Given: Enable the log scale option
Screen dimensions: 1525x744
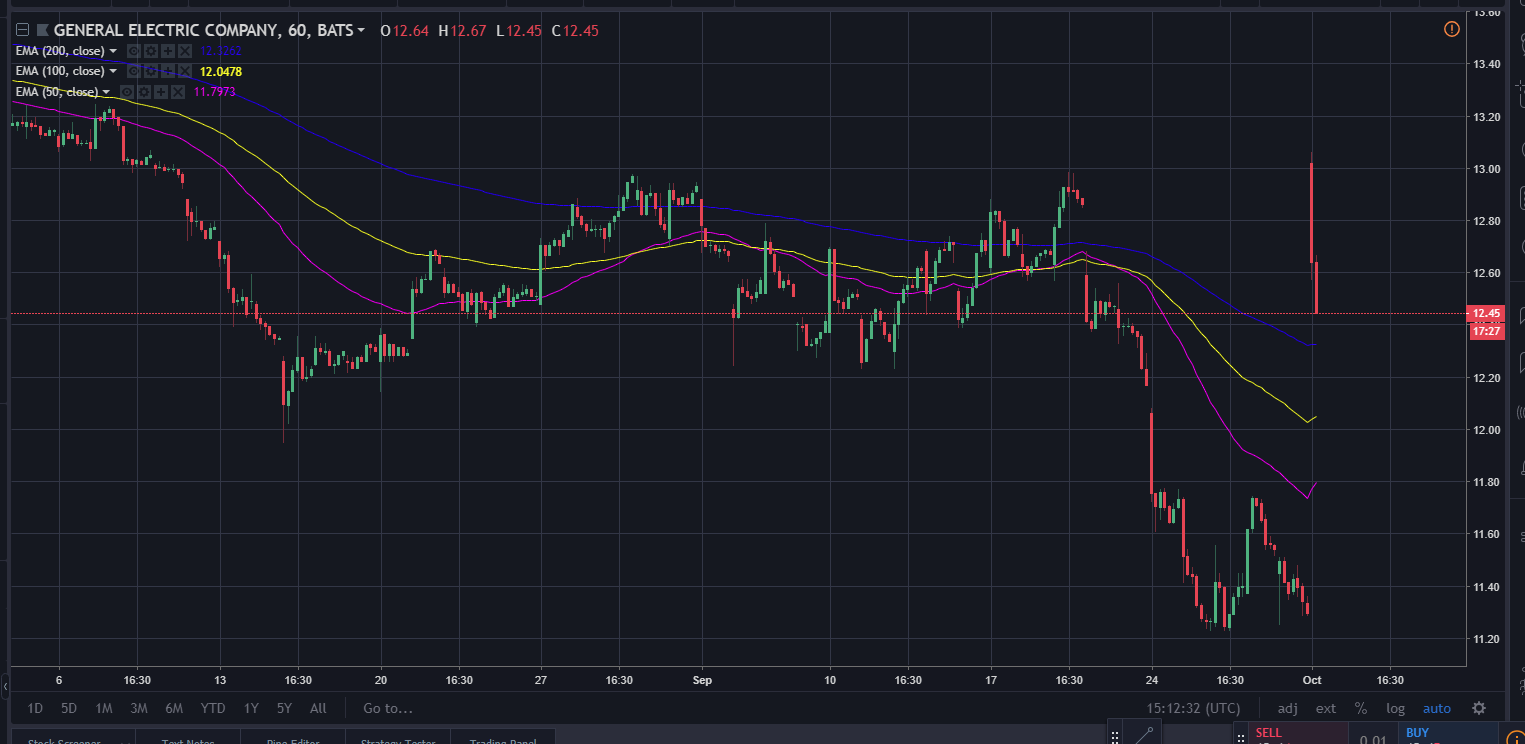Looking at the screenshot, I should [1395, 708].
